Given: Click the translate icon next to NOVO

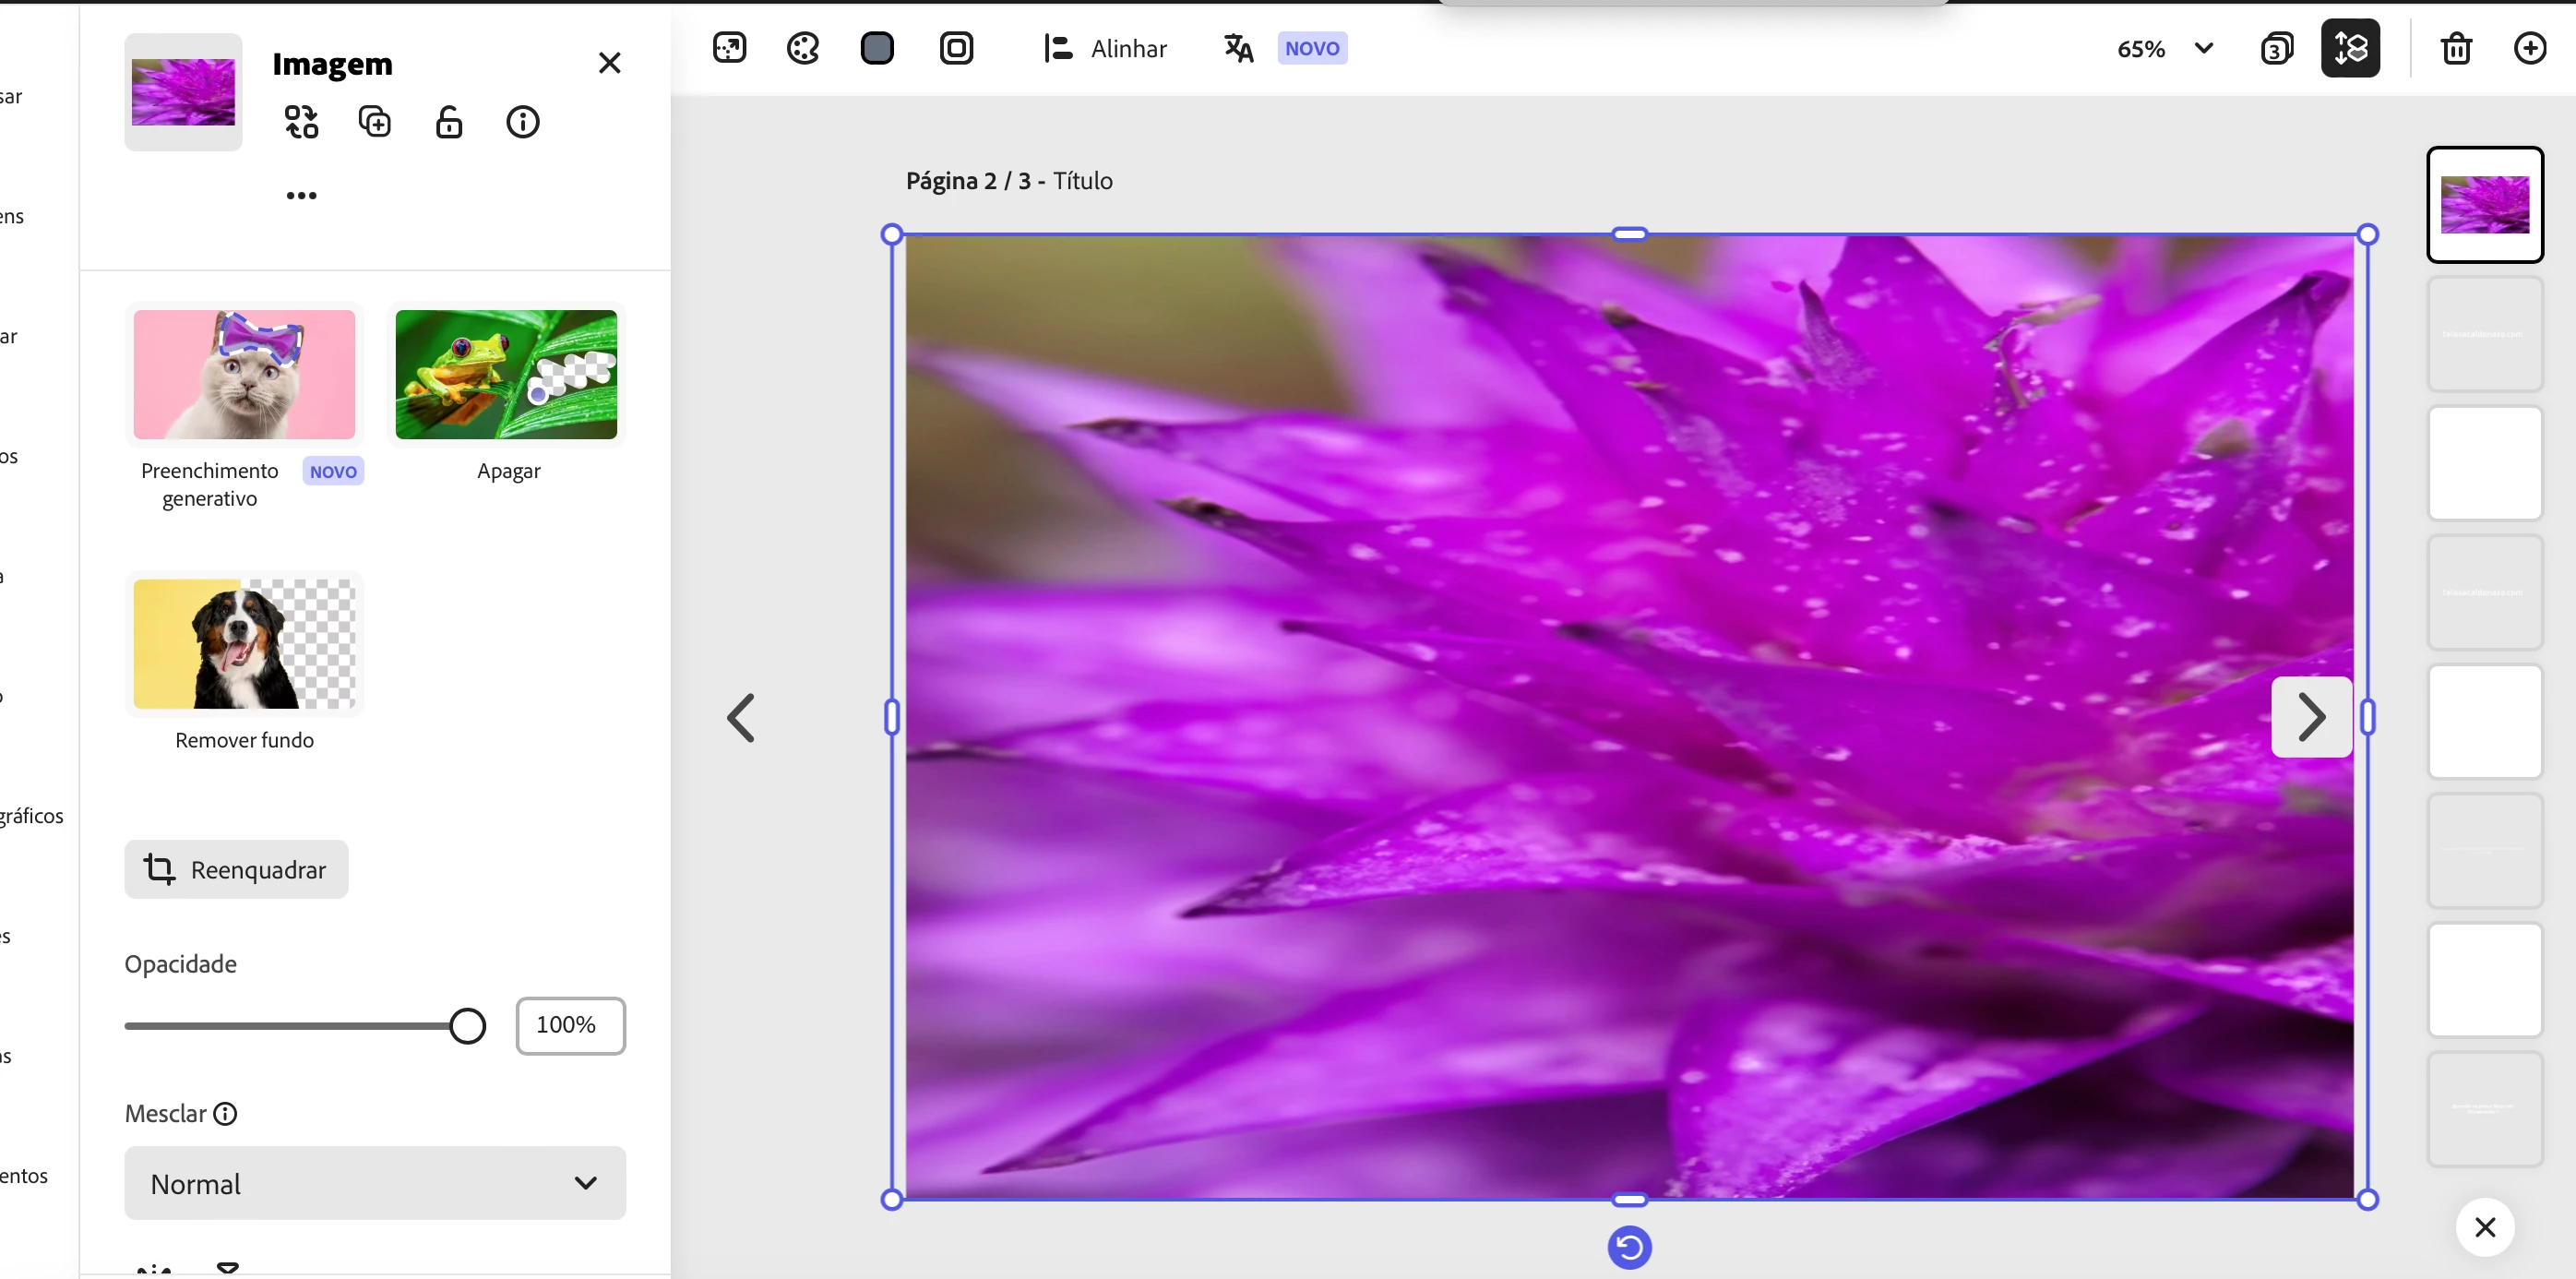Looking at the screenshot, I should pos(1238,48).
